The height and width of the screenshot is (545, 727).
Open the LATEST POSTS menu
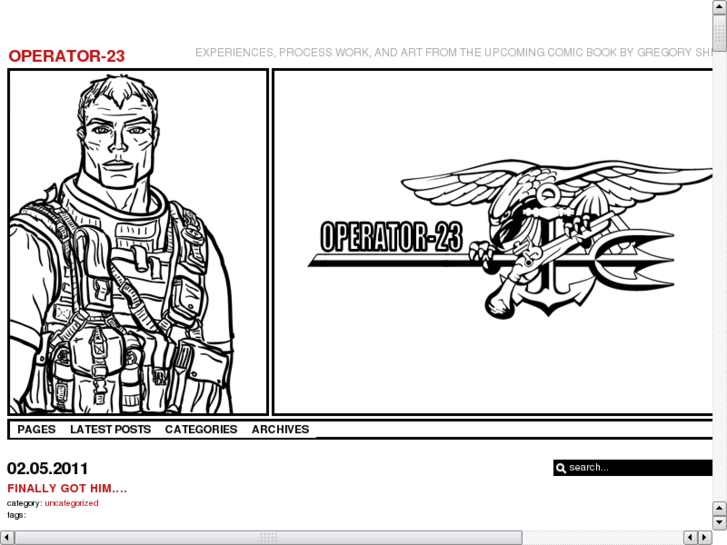[110, 430]
